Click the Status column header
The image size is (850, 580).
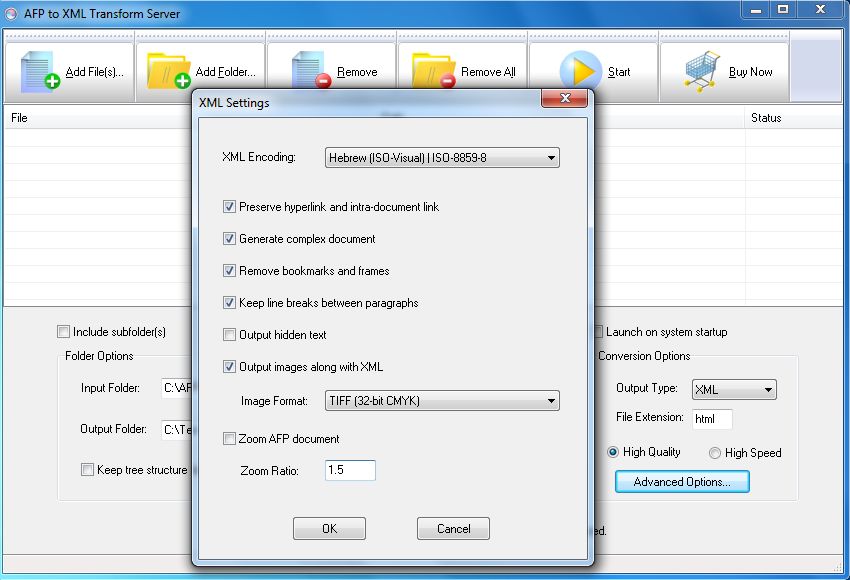794,118
